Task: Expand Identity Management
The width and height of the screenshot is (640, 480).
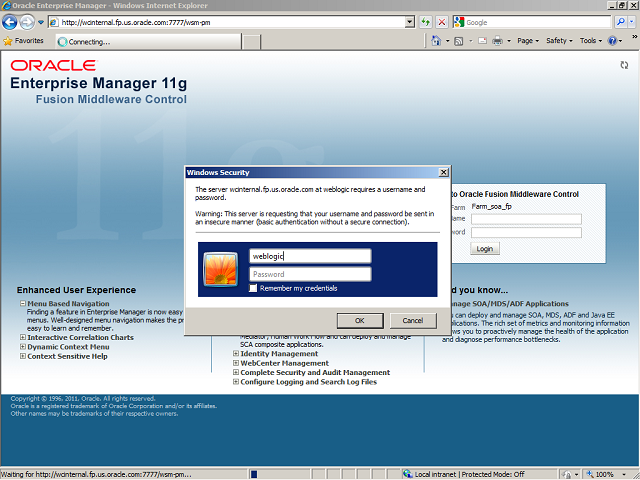Action: coord(236,354)
